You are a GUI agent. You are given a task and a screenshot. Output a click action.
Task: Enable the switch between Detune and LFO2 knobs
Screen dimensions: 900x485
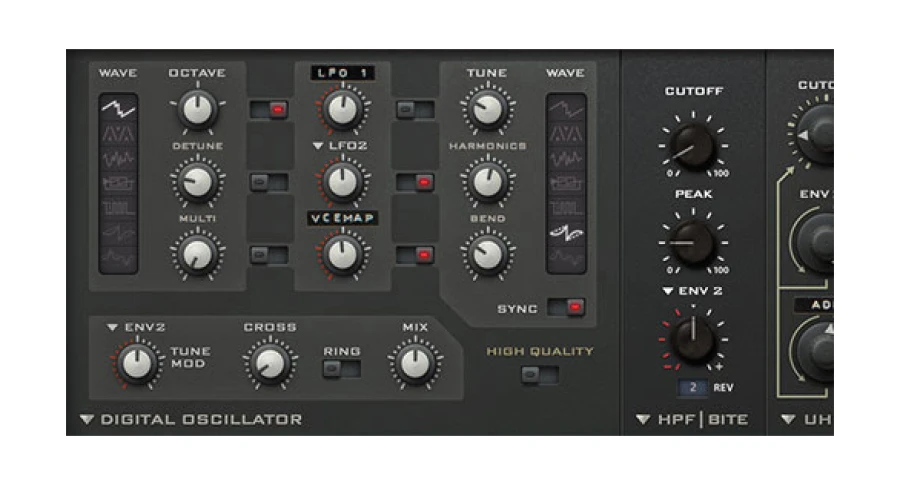click(269, 183)
